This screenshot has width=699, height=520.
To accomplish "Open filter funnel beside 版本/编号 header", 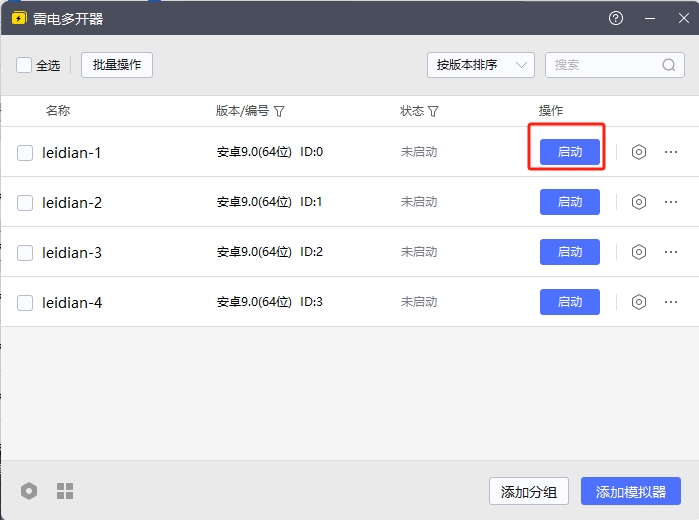I will [279, 111].
